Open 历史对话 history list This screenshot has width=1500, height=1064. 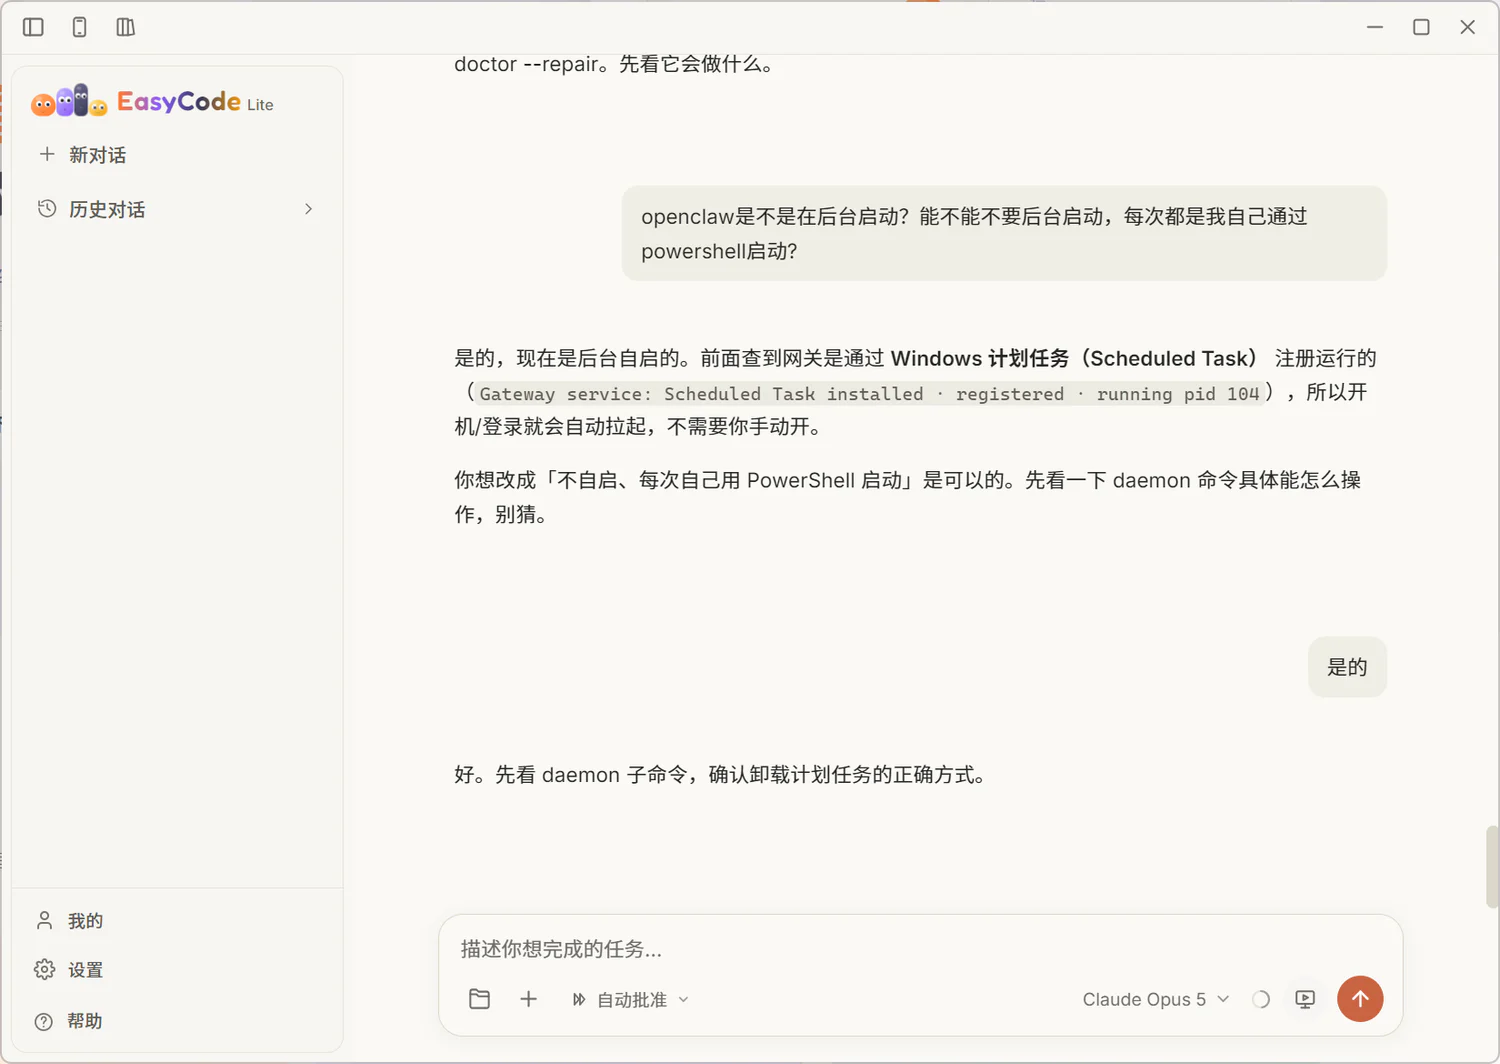click(x=177, y=209)
